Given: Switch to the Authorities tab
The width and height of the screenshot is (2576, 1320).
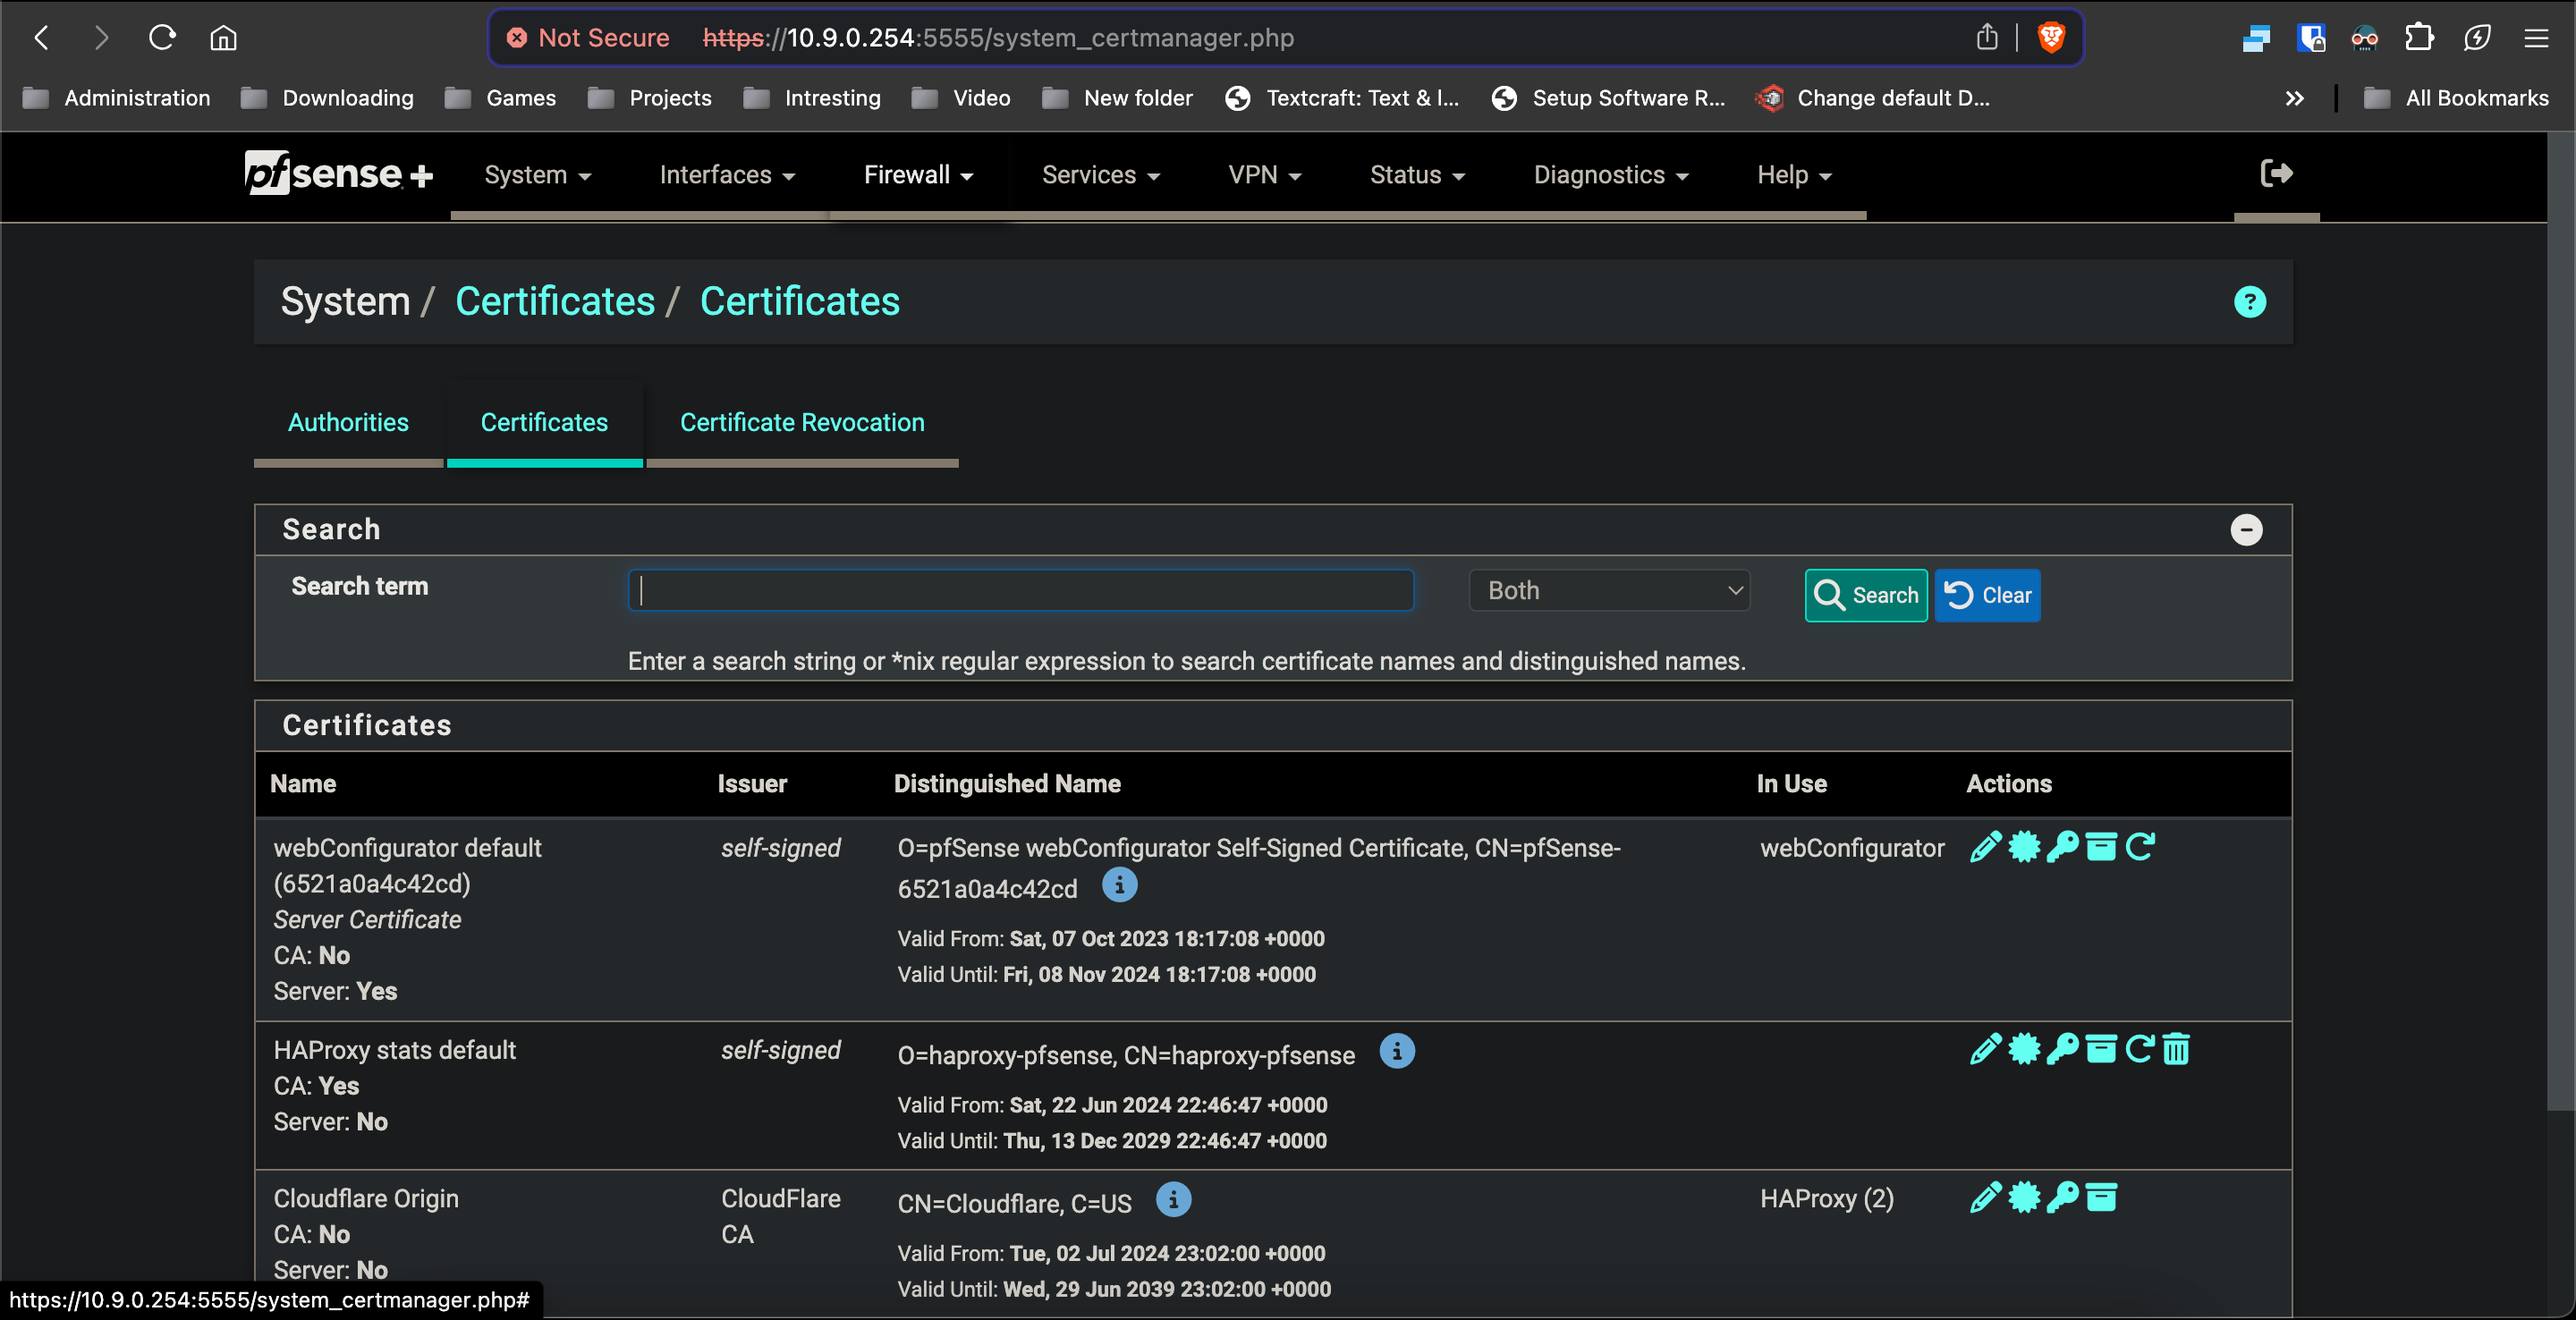Looking at the screenshot, I should click(x=348, y=422).
